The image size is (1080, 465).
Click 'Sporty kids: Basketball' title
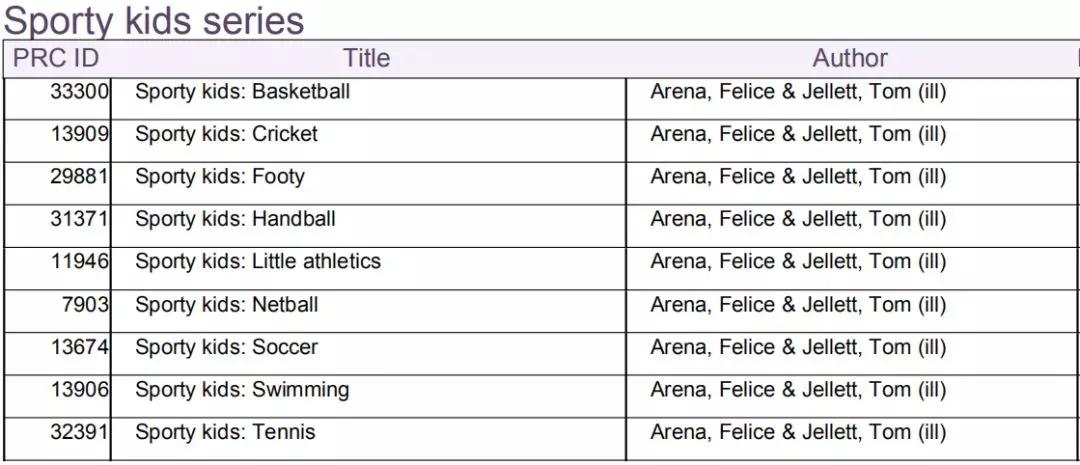pos(243,92)
